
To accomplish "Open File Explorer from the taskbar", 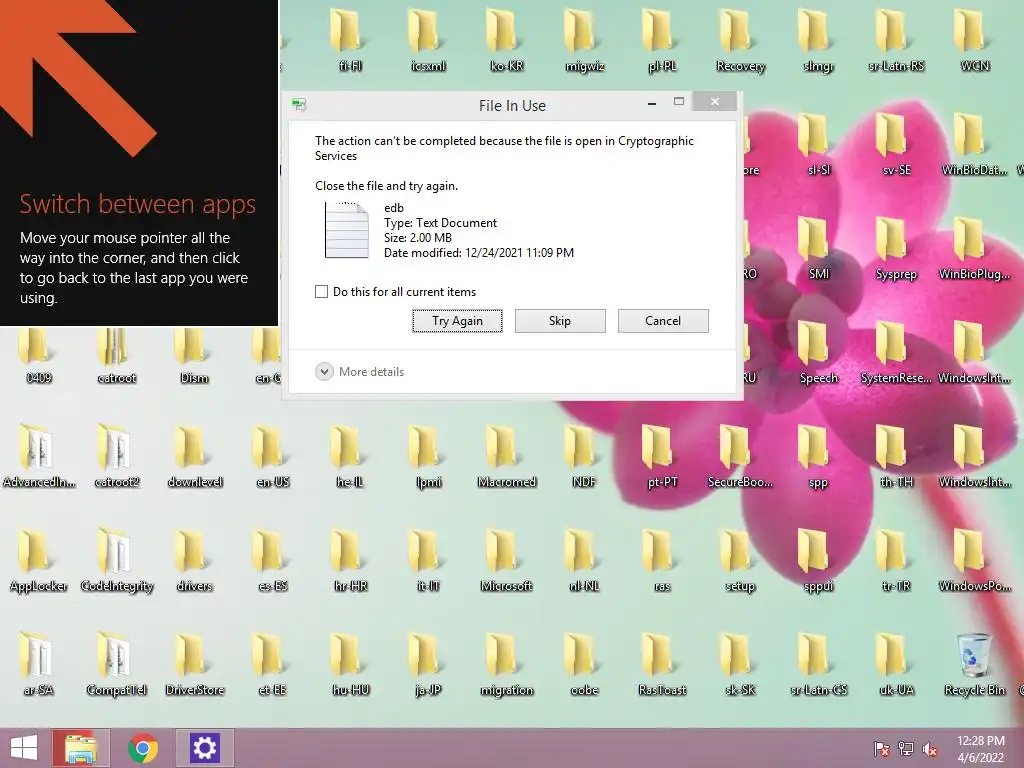I will click(x=81, y=748).
